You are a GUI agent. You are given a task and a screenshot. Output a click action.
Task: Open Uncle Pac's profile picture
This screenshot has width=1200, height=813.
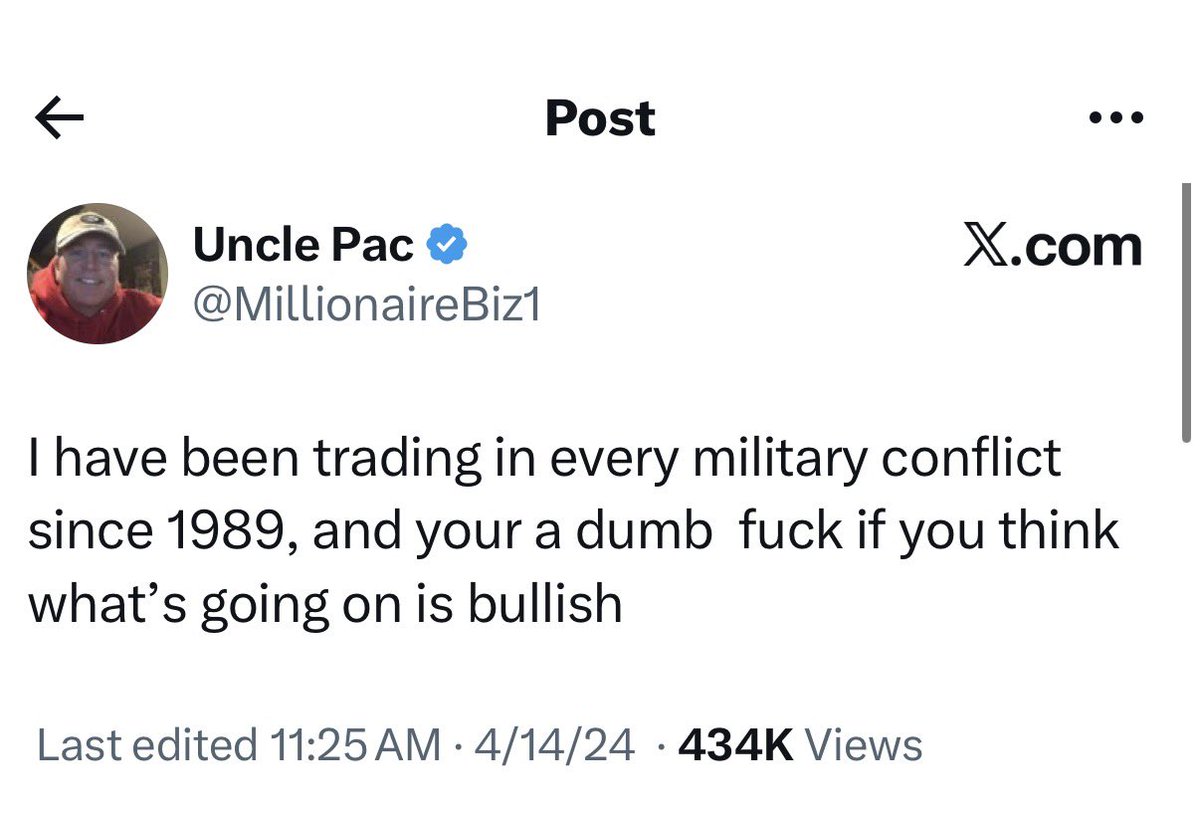pos(97,273)
